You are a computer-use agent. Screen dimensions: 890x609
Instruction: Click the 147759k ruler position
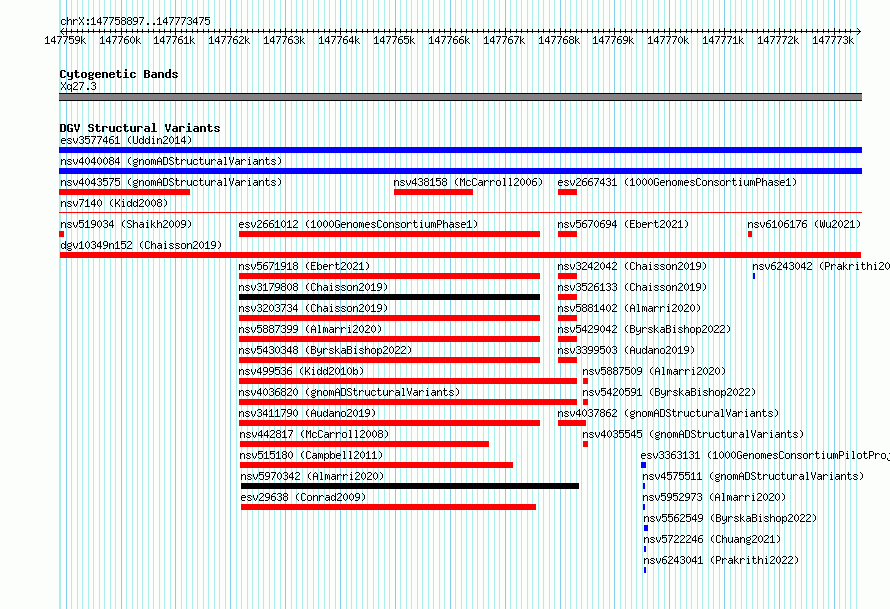pyautogui.click(x=65, y=40)
